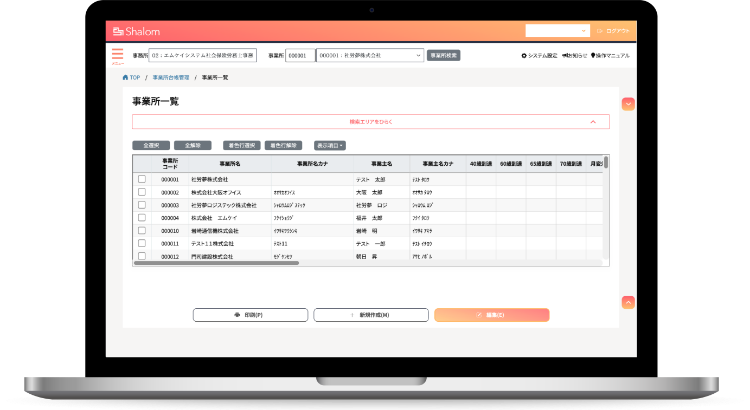This screenshot has width=750, height=410.
Task: Click the lower orange up-arrow button
Action: coord(628,302)
